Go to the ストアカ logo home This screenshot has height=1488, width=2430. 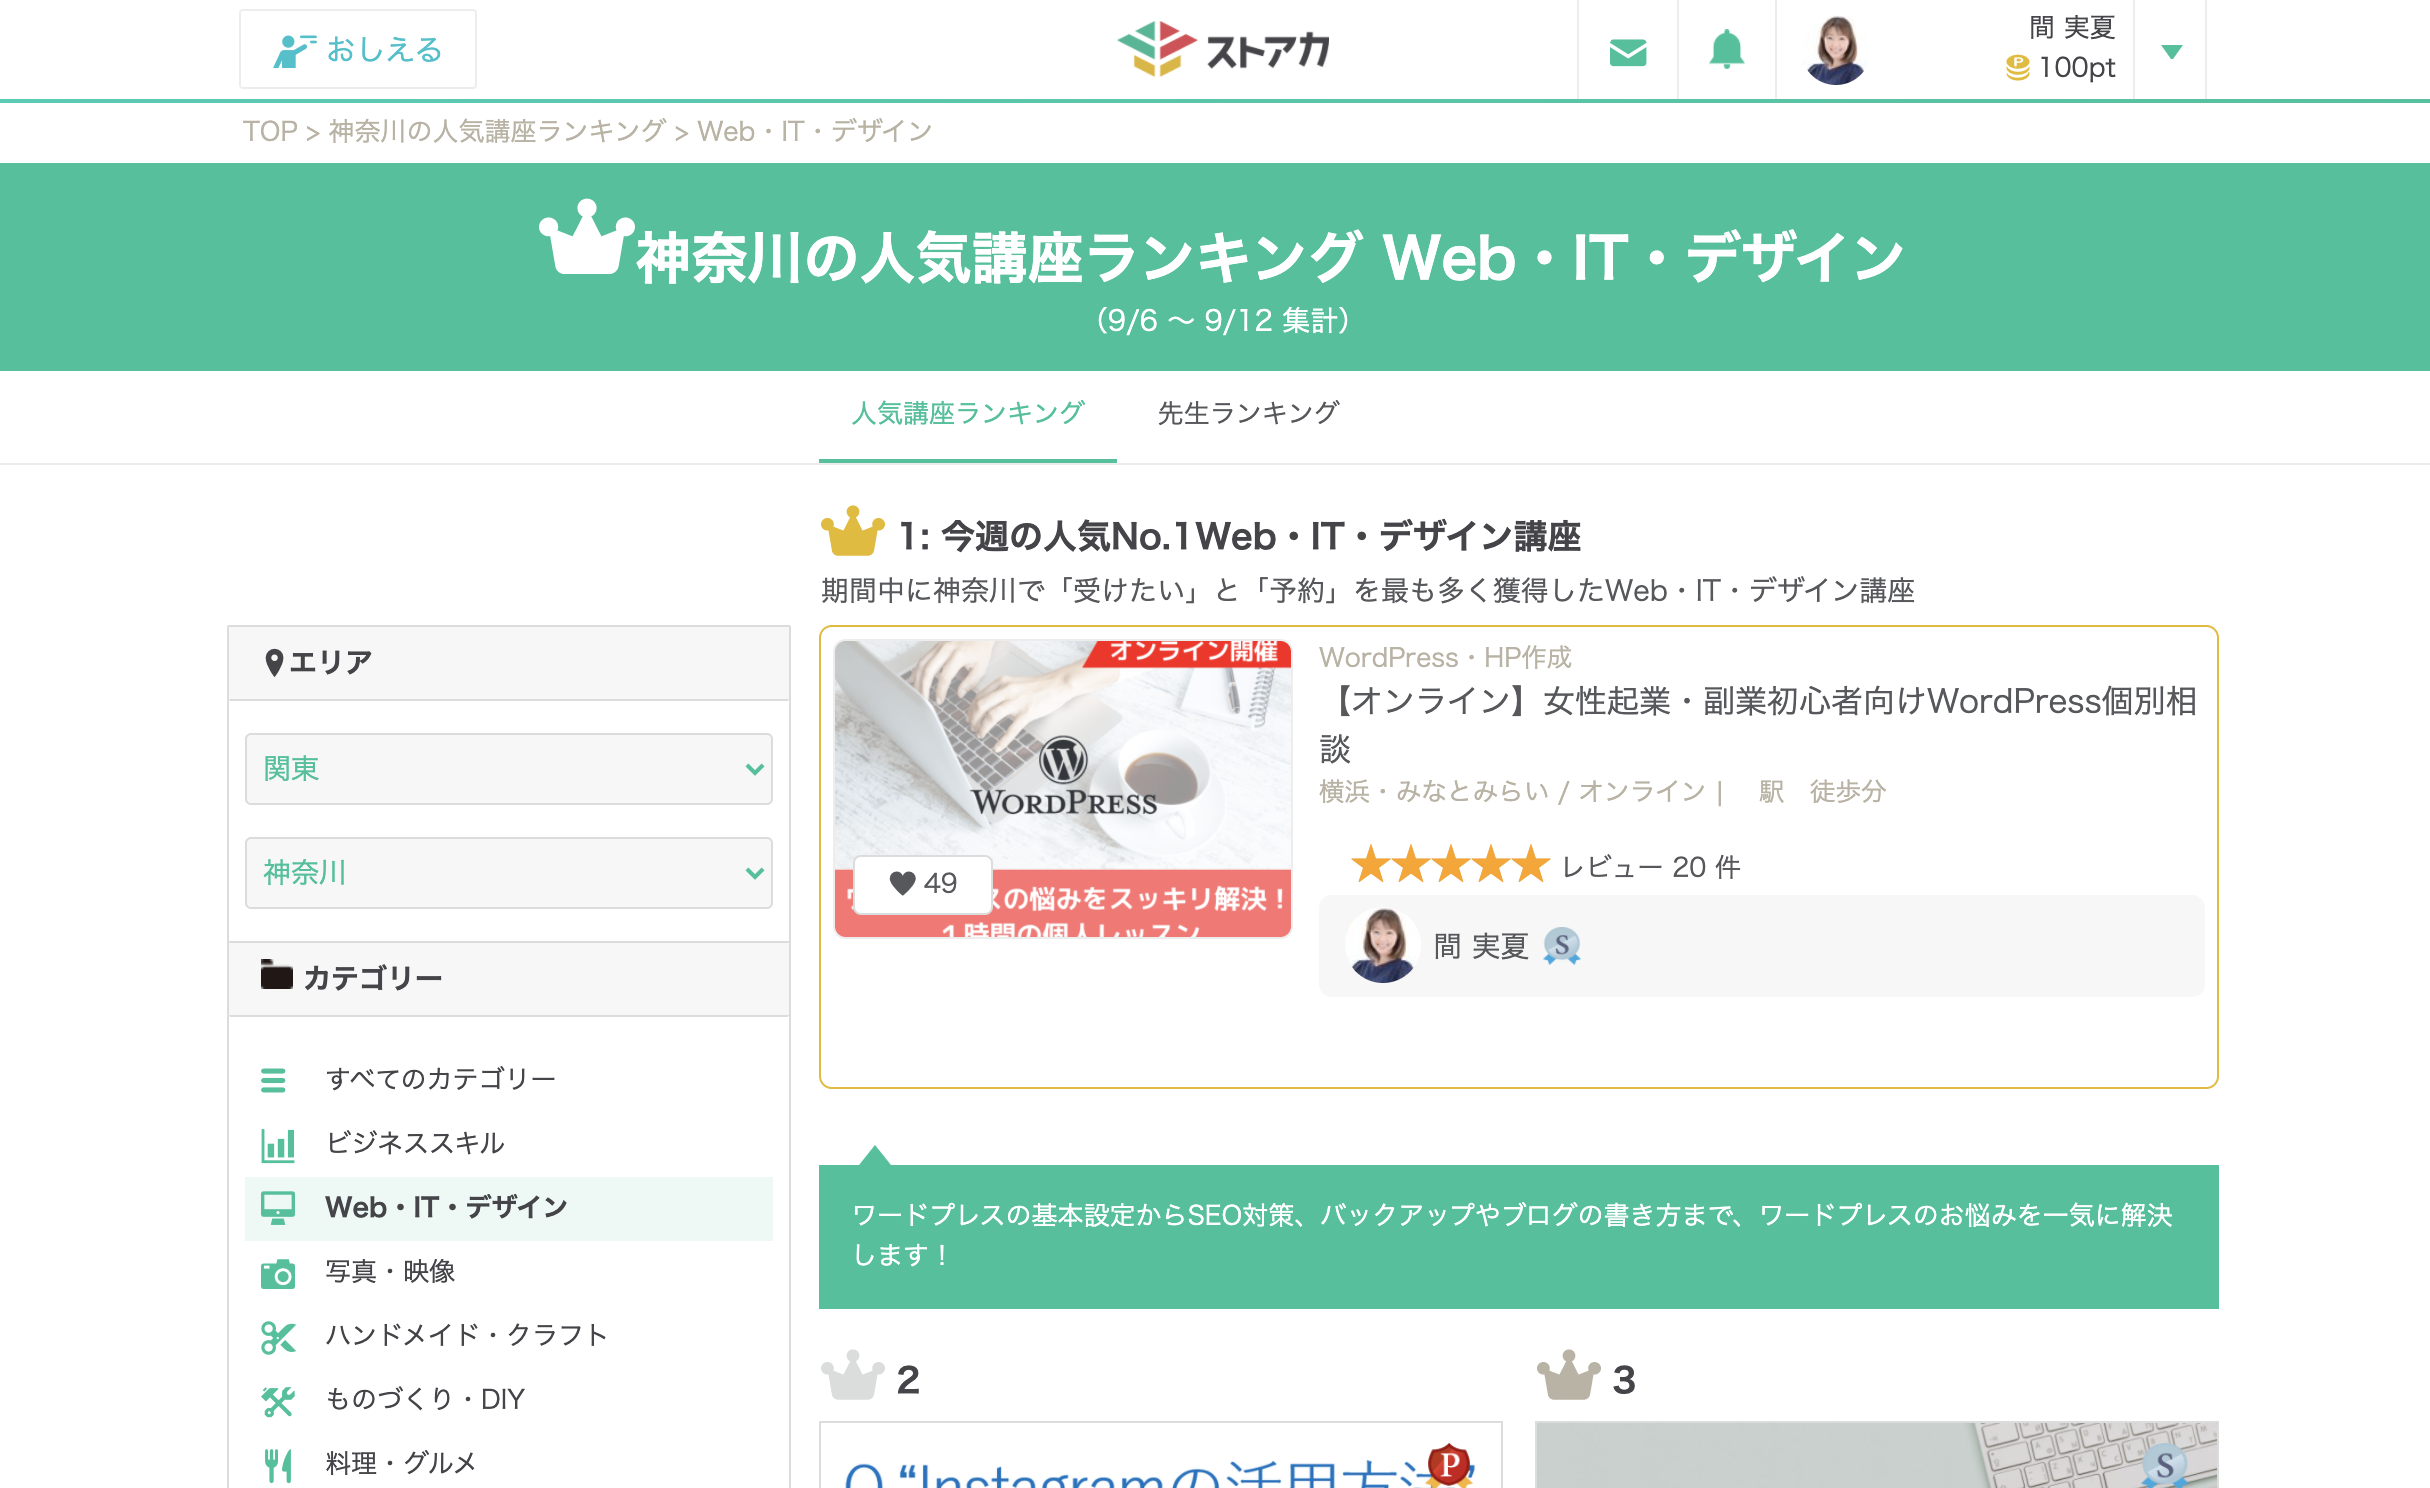tap(1223, 49)
